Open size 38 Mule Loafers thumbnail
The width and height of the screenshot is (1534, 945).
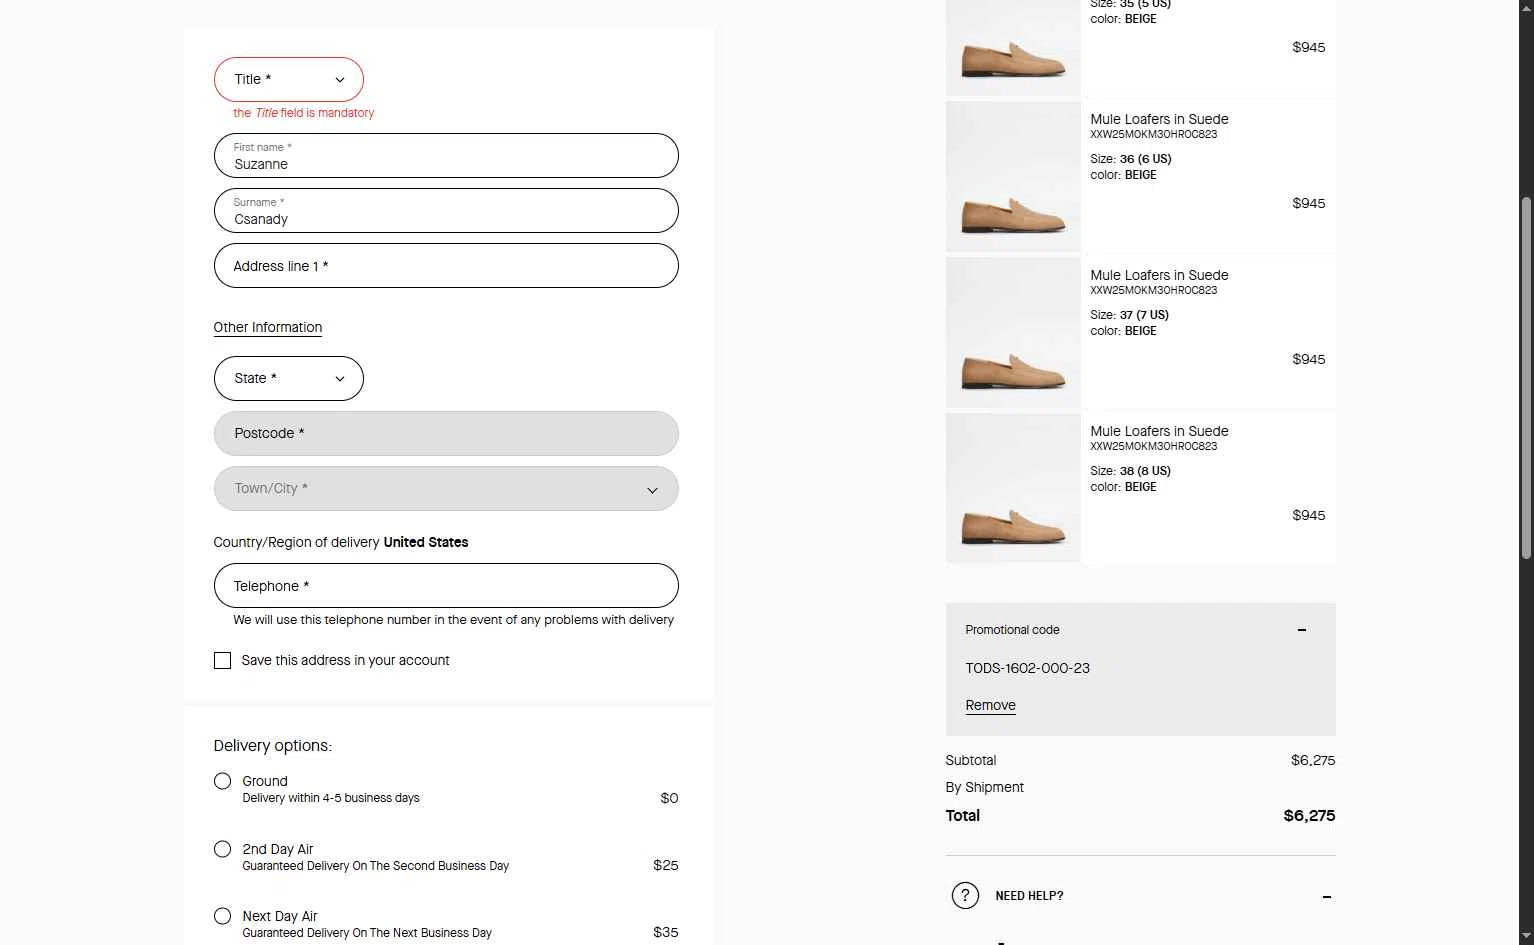(1013, 489)
